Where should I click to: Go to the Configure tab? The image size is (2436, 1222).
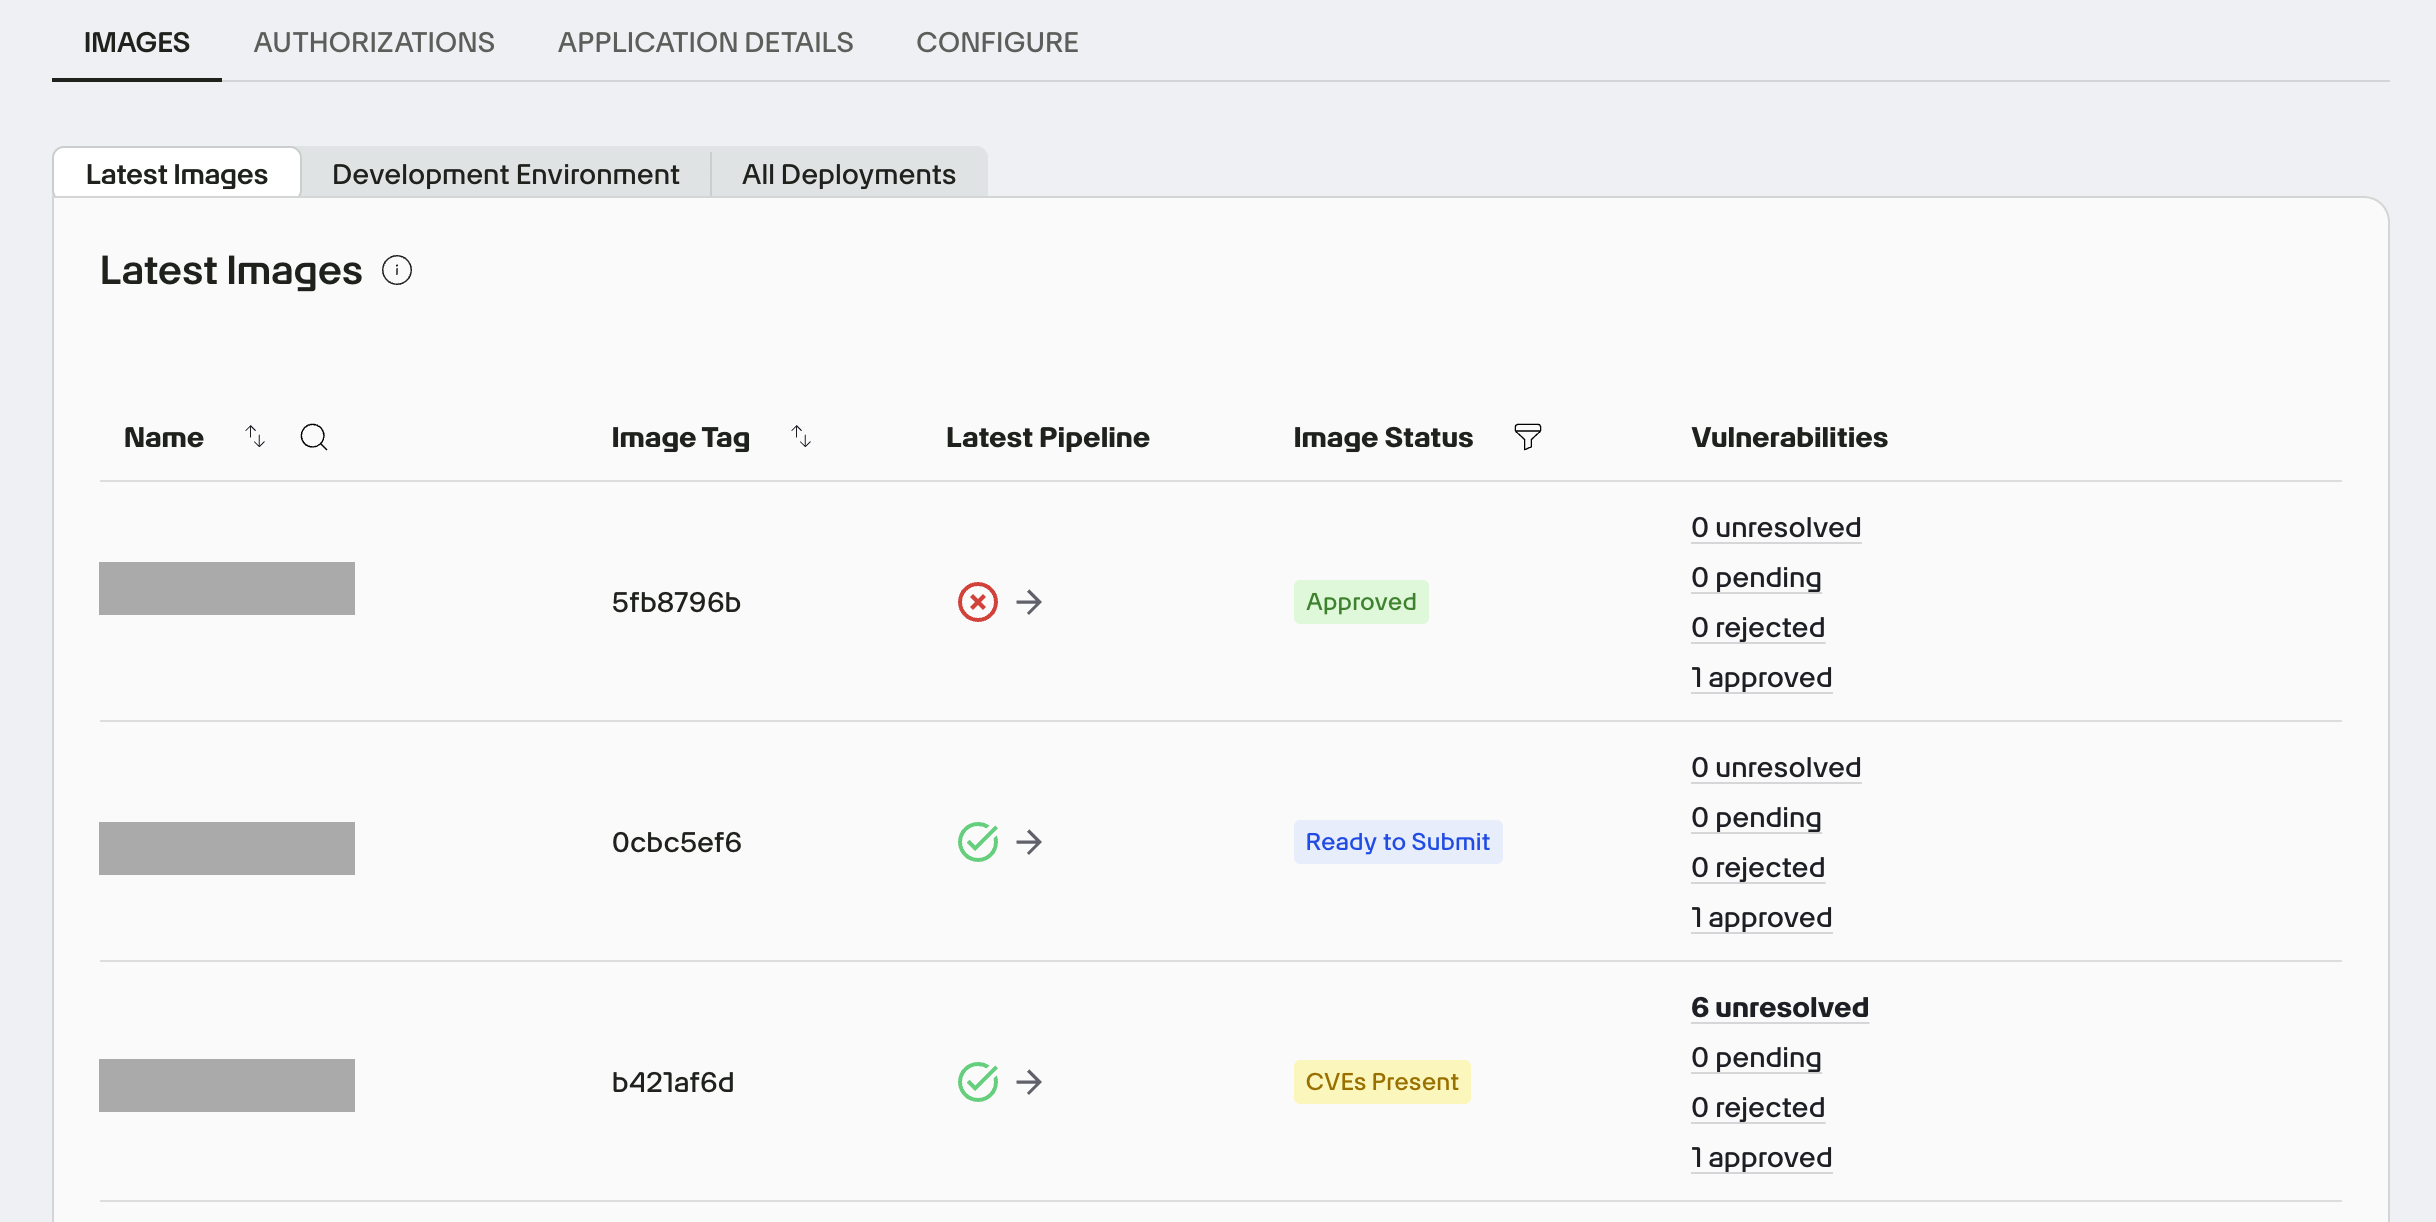click(997, 42)
